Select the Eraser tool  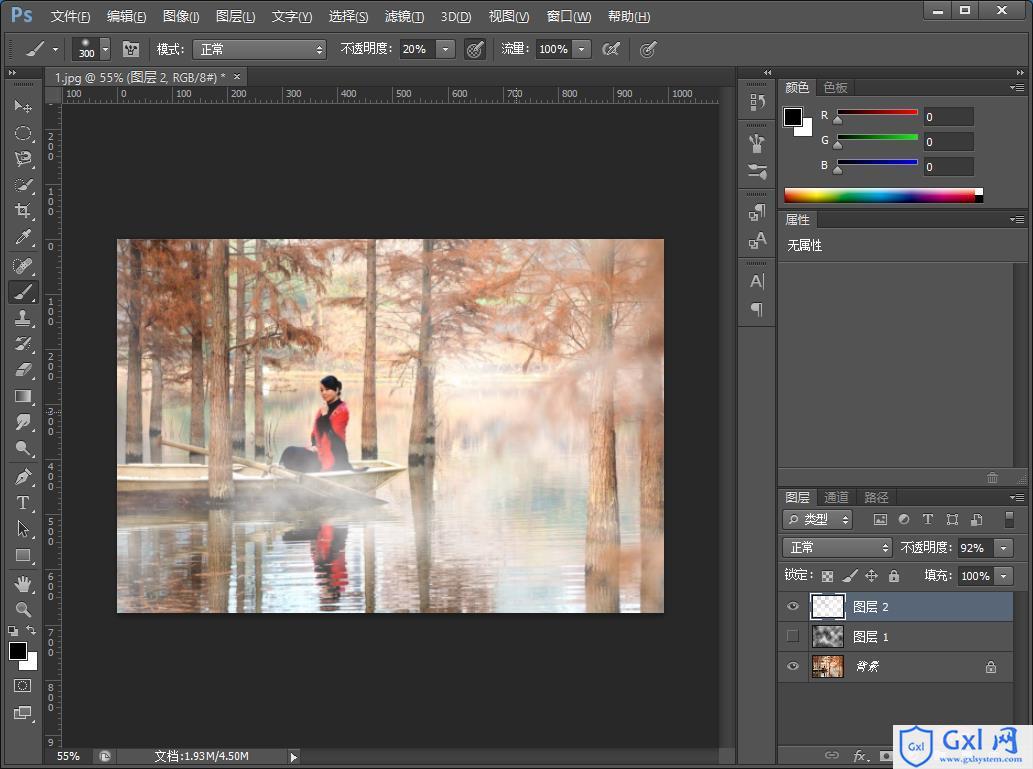[x=23, y=370]
